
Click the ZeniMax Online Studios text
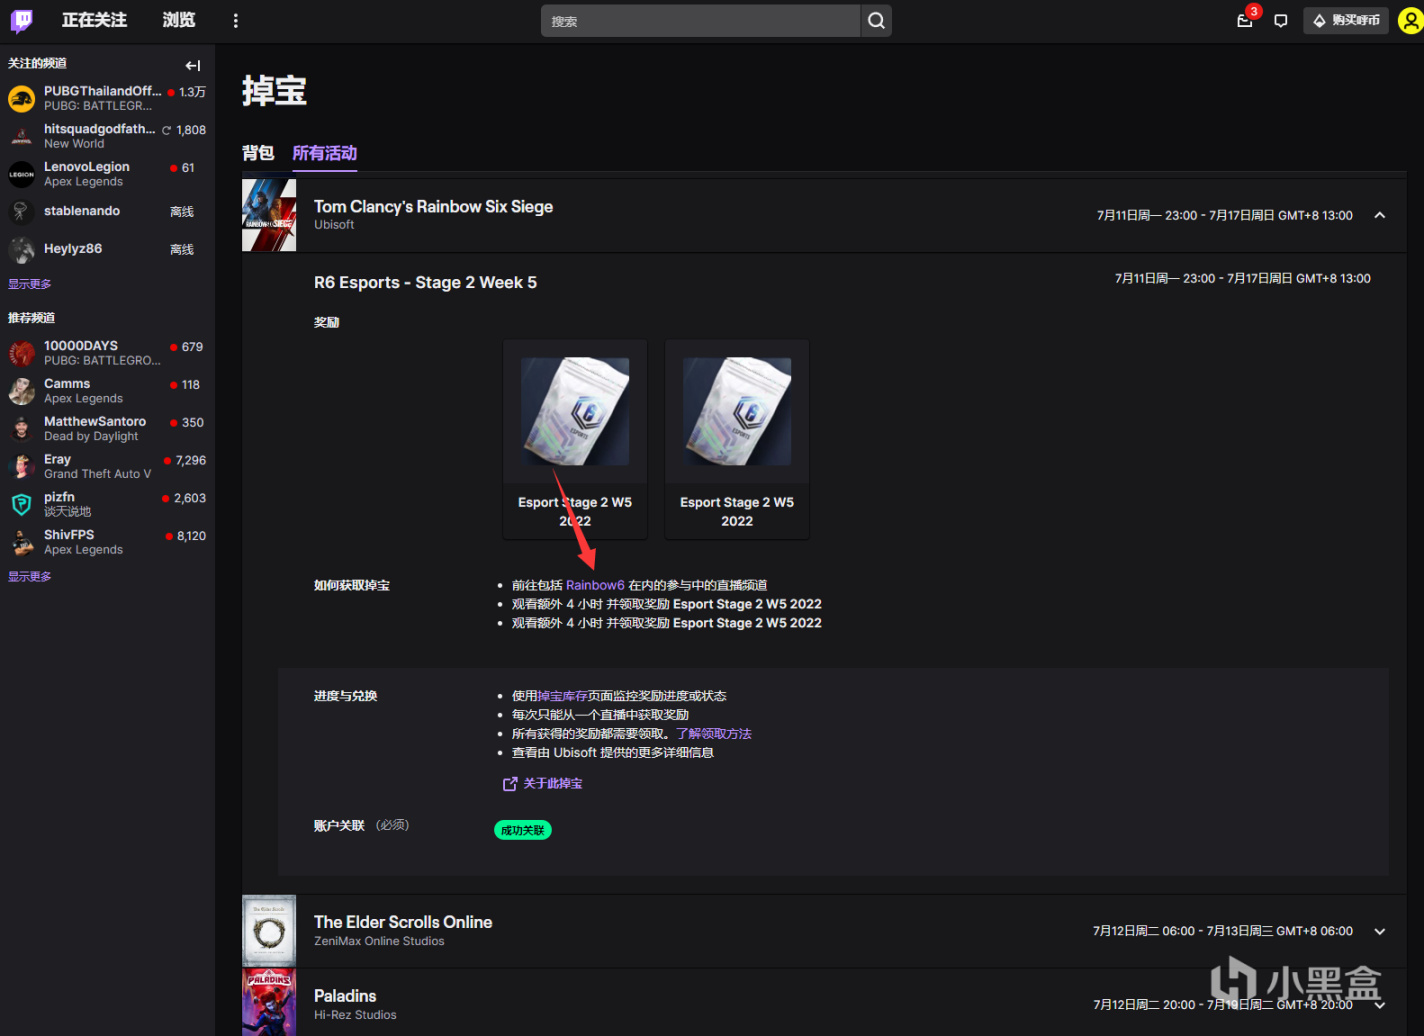point(379,941)
